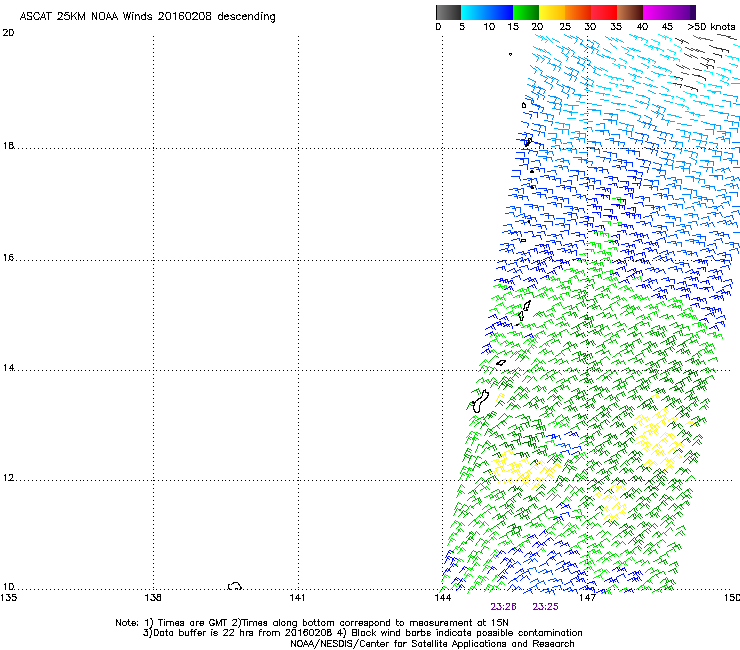This screenshot has width=740, height=650.
Task: Click the 'NOAA/NESDIS/Center for Satellite Applications and Research' credit
Action: click(x=432, y=644)
